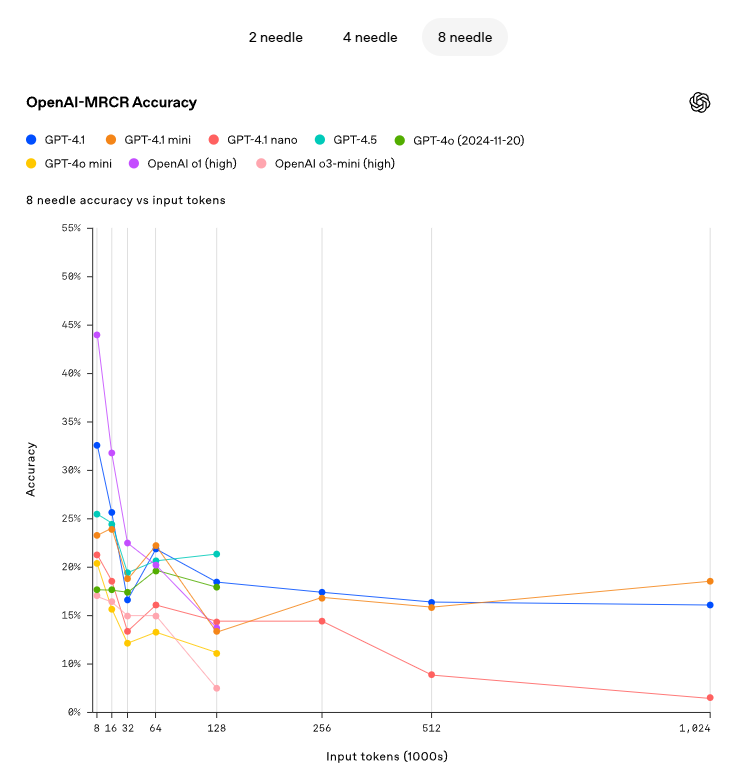
Task: Click the 512 x-axis tick label
Action: [x=431, y=728]
